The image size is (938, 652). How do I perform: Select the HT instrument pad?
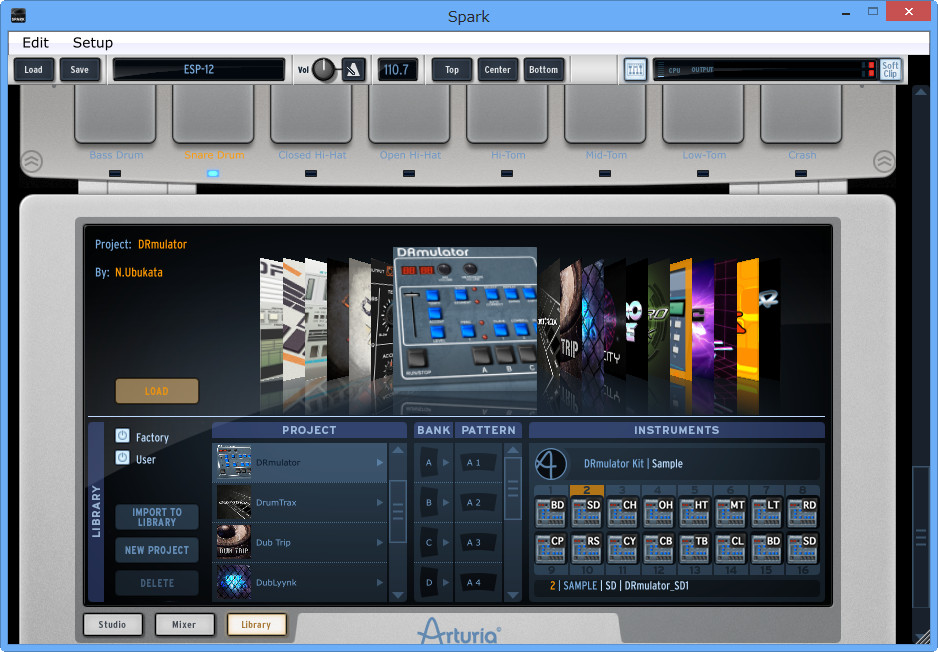694,513
